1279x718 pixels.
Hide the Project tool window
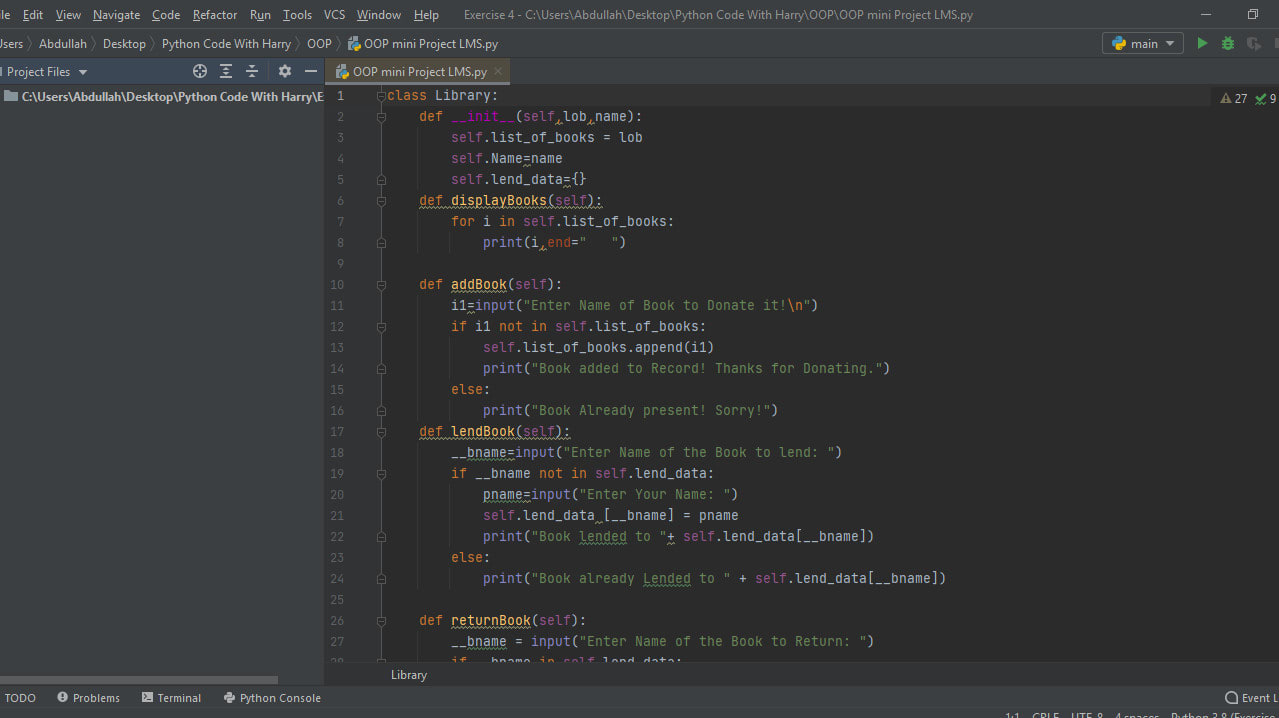311,71
